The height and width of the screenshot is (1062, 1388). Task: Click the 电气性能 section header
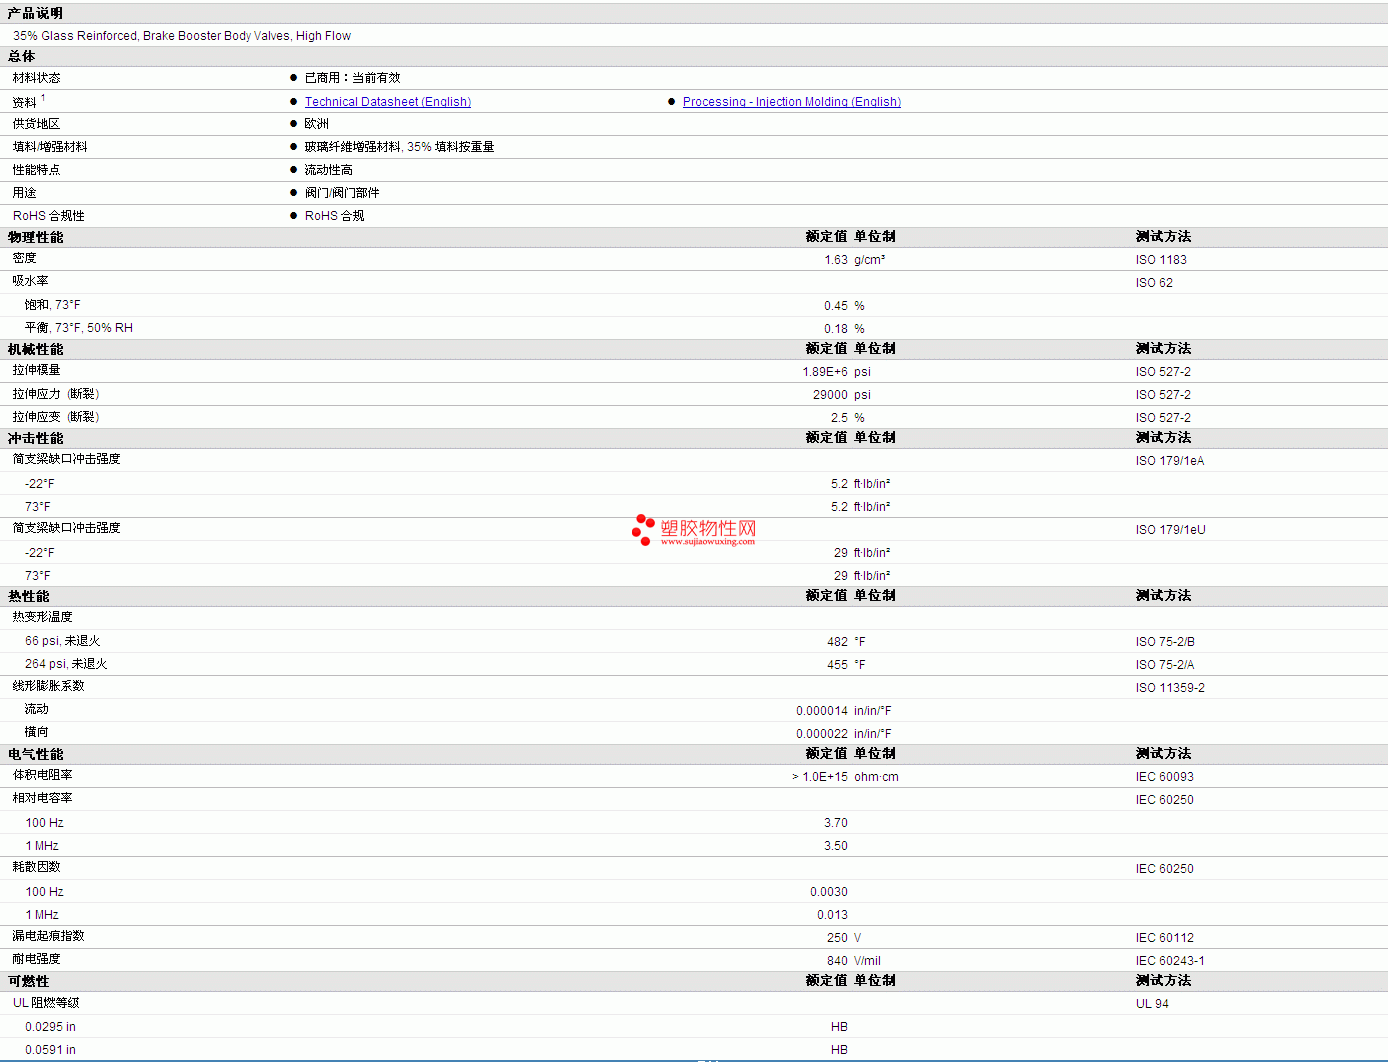(x=35, y=754)
